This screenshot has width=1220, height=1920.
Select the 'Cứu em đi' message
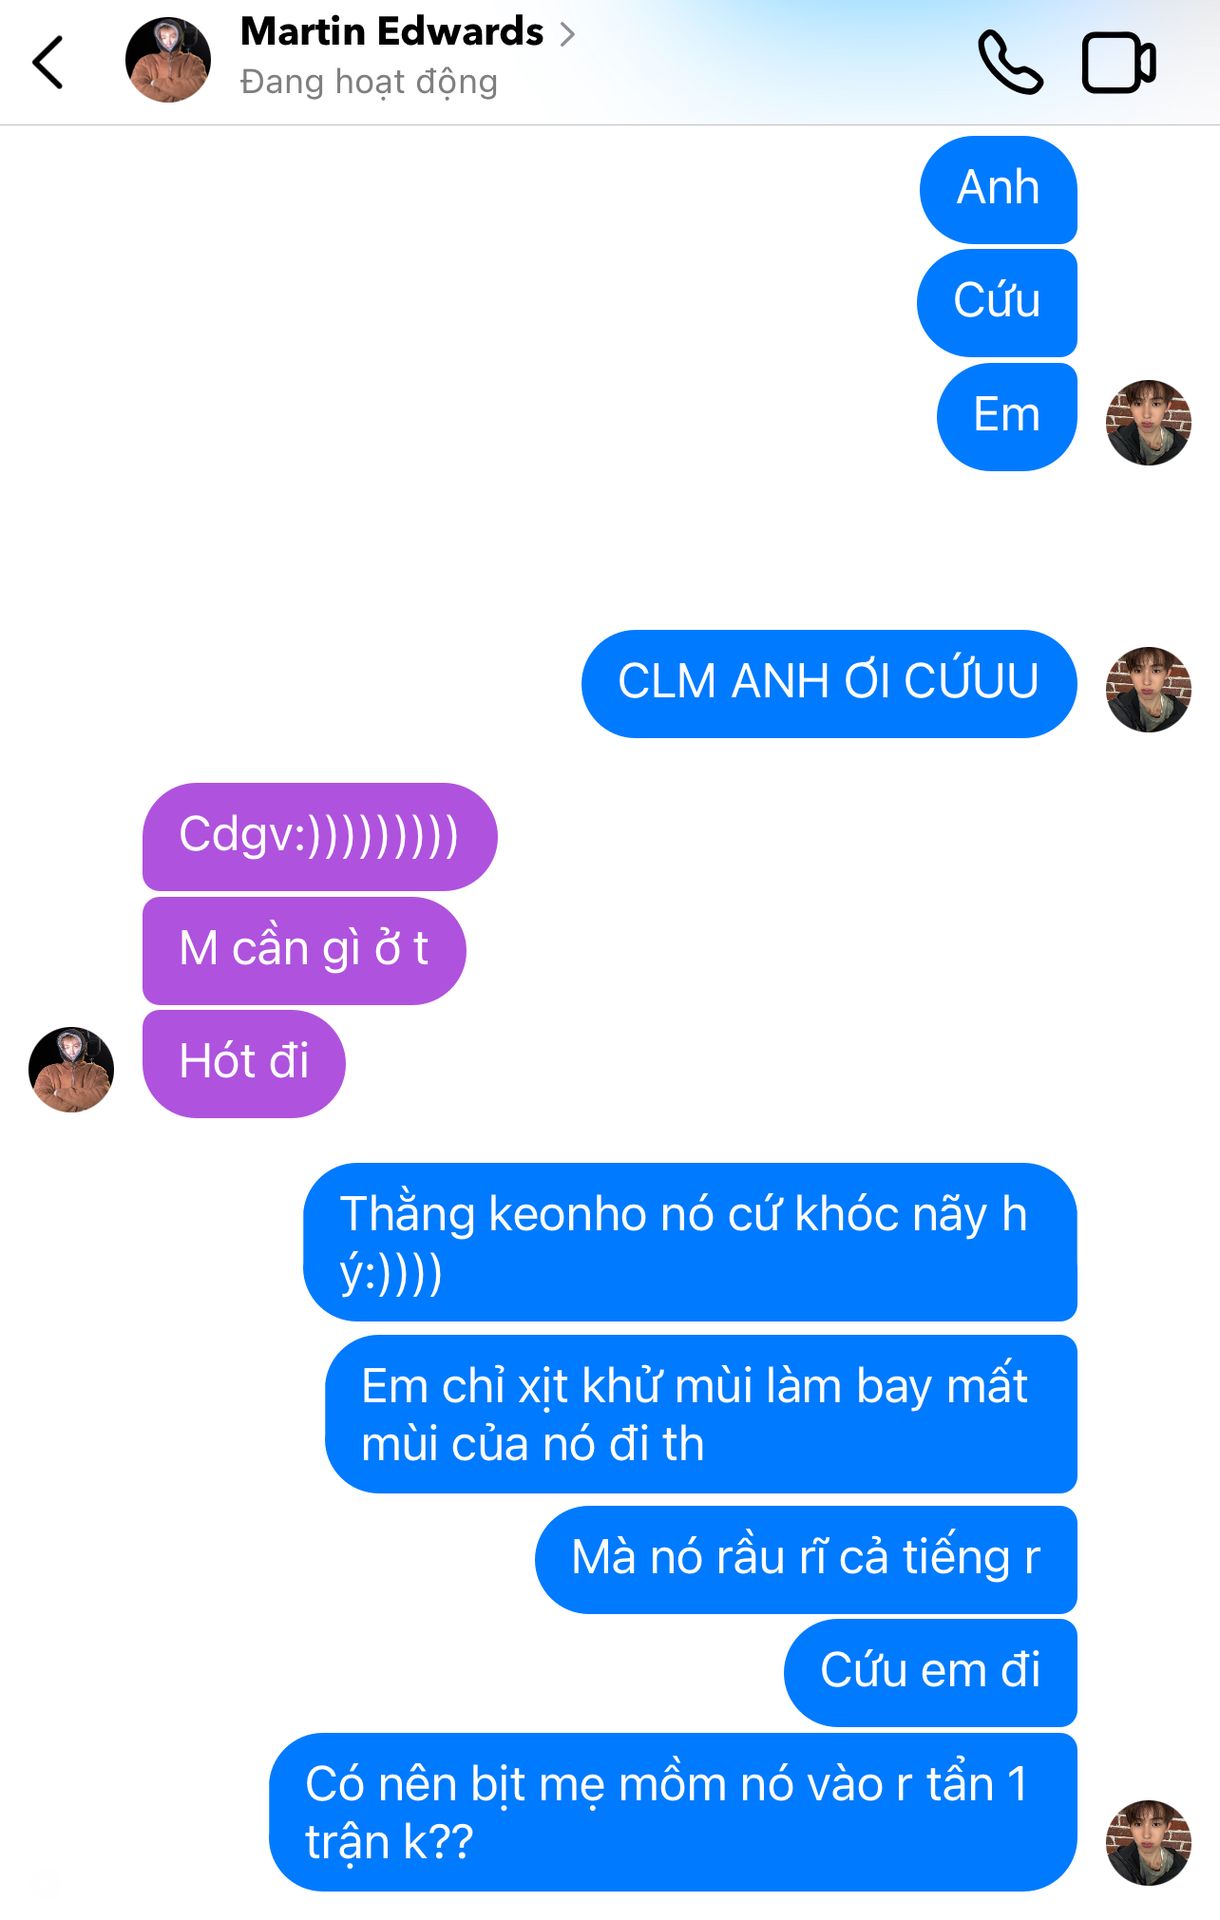click(930, 1672)
